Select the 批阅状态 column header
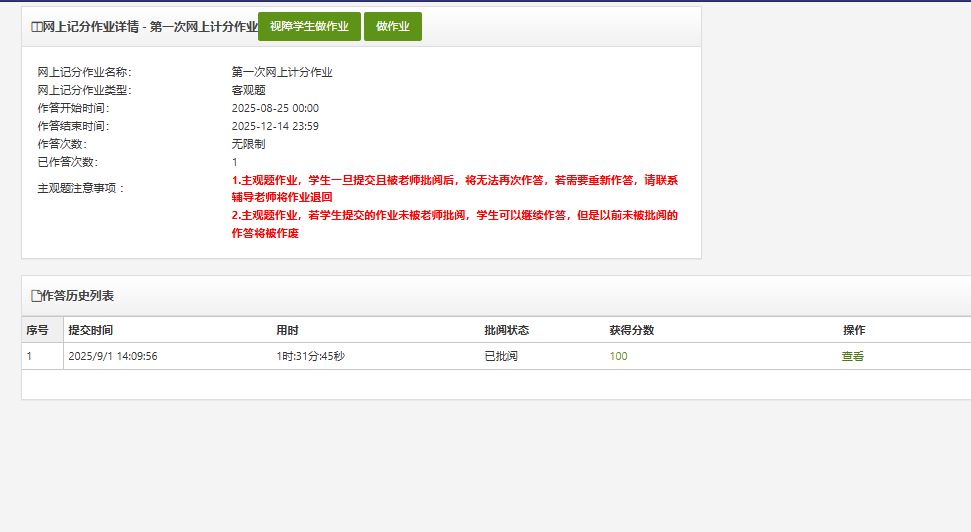This screenshot has height=532, width=971. coord(506,330)
